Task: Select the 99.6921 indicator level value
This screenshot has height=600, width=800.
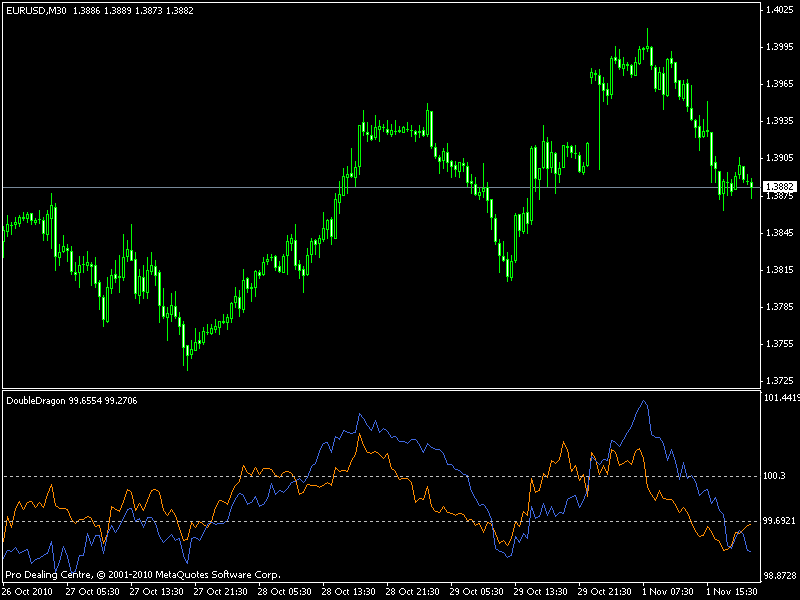Action: [x=779, y=520]
